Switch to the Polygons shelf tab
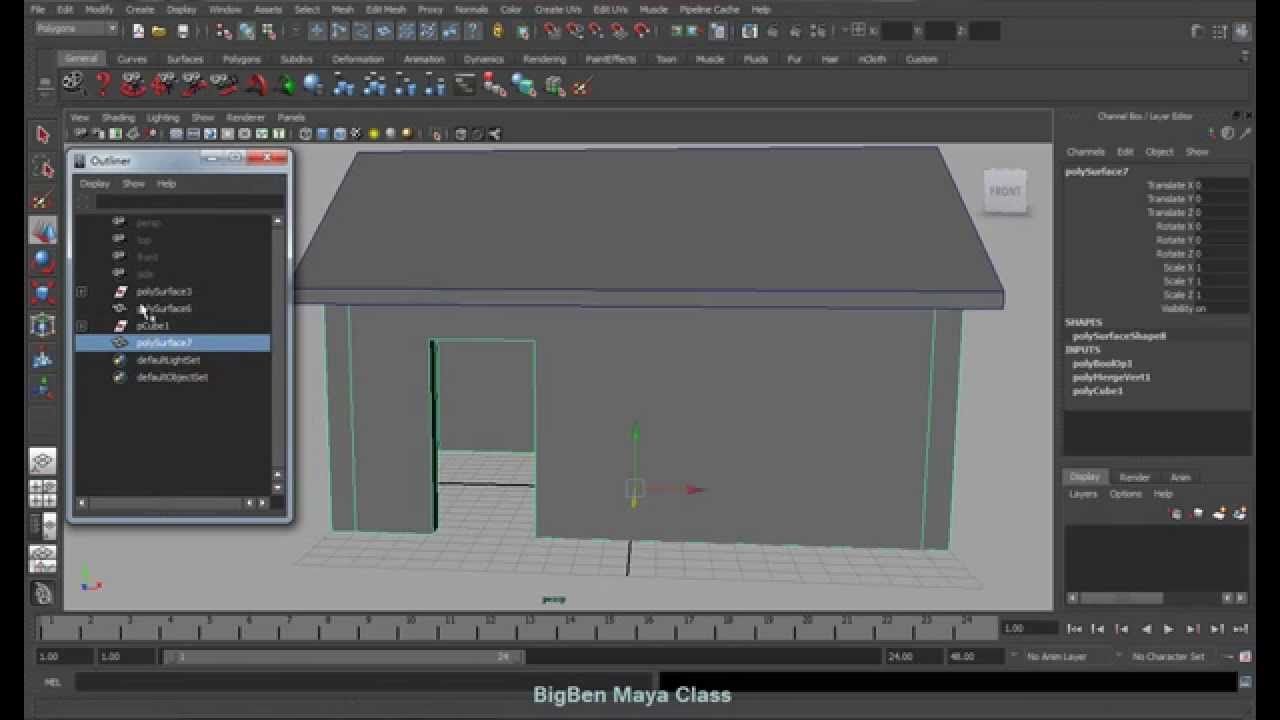 [x=241, y=59]
